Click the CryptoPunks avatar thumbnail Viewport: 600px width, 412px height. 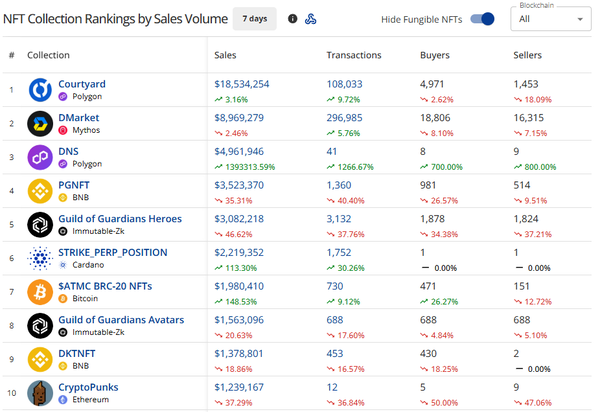coord(40,393)
